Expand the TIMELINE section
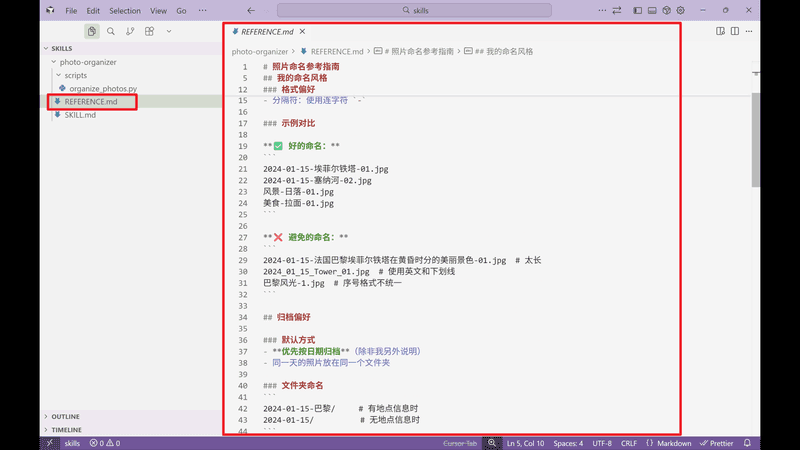Screen dimensions: 800x450 (66, 430)
